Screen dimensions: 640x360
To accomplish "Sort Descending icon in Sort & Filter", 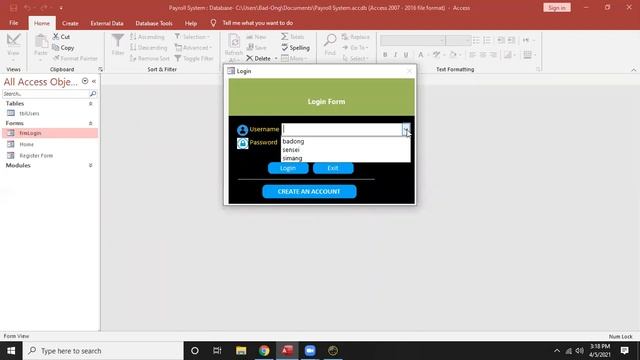I will (133, 48).
